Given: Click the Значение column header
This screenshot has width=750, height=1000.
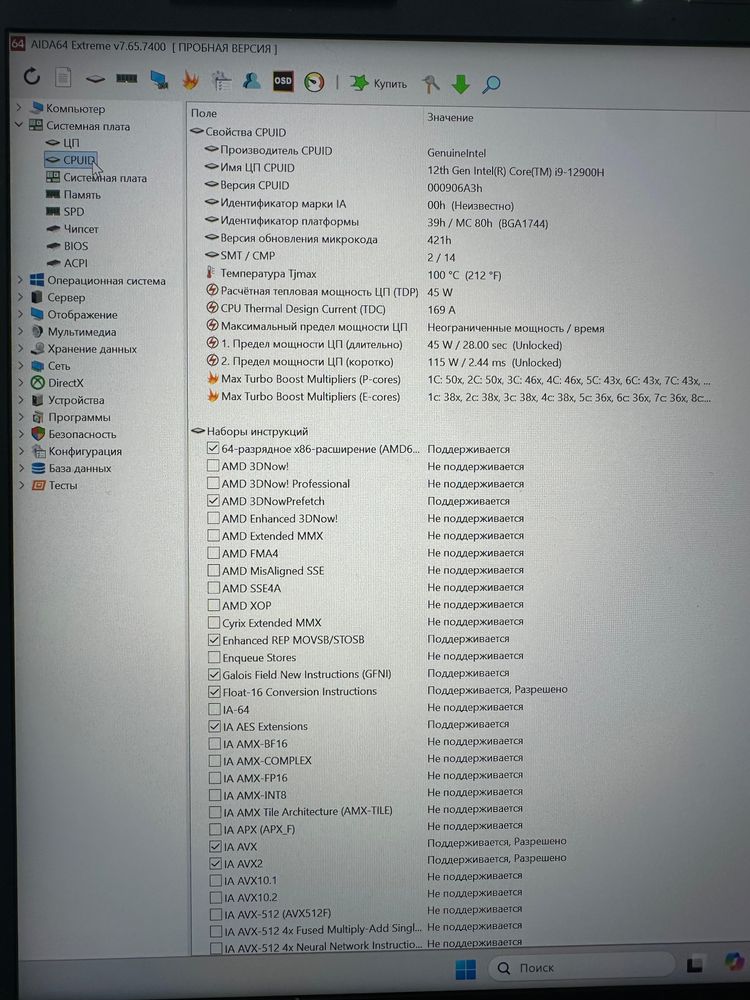Looking at the screenshot, I should [x=450, y=117].
